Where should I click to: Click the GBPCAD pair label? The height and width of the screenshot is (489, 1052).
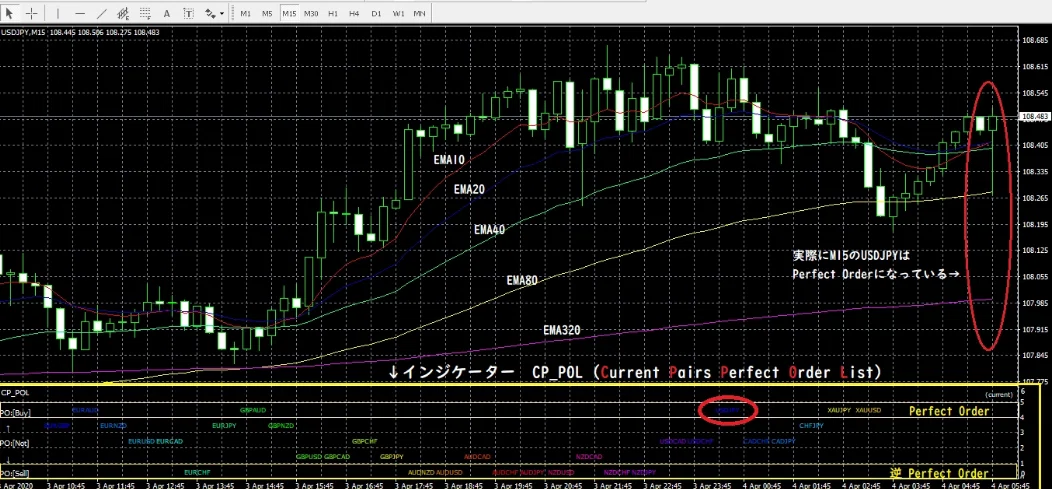pyautogui.click(x=337, y=457)
